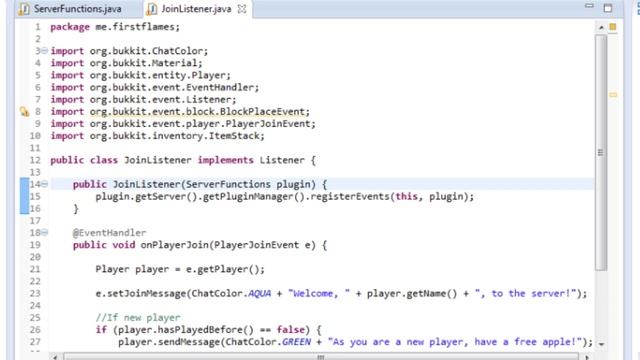Click the underlined 'org.bukkit.event.block.BlockPlaceEvent' import

click(197, 112)
